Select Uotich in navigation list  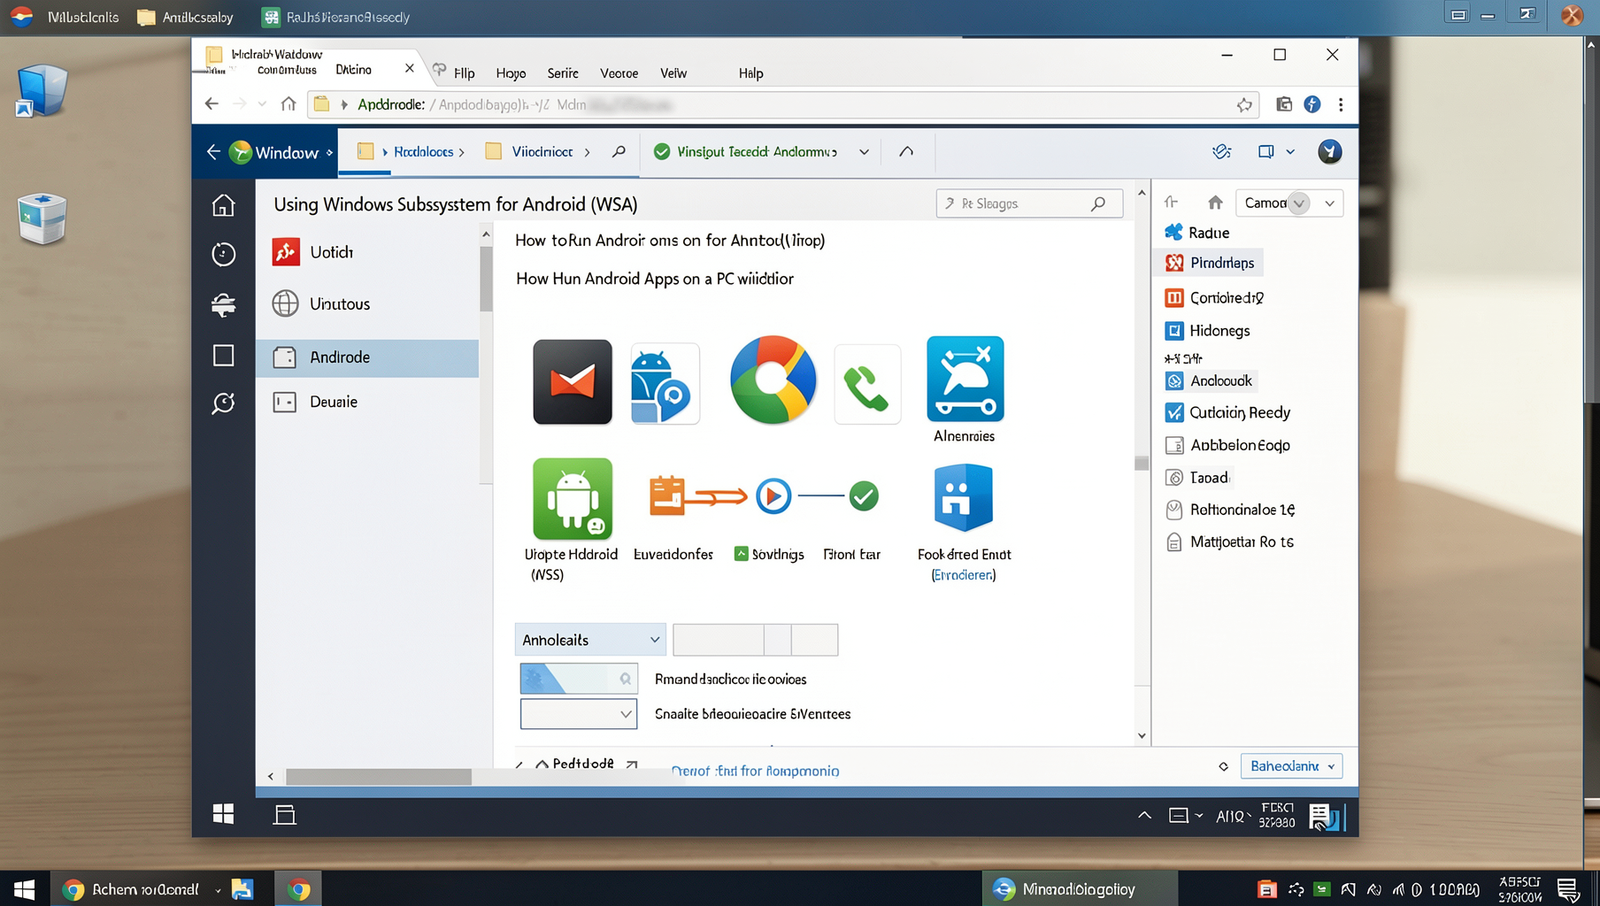(368, 252)
